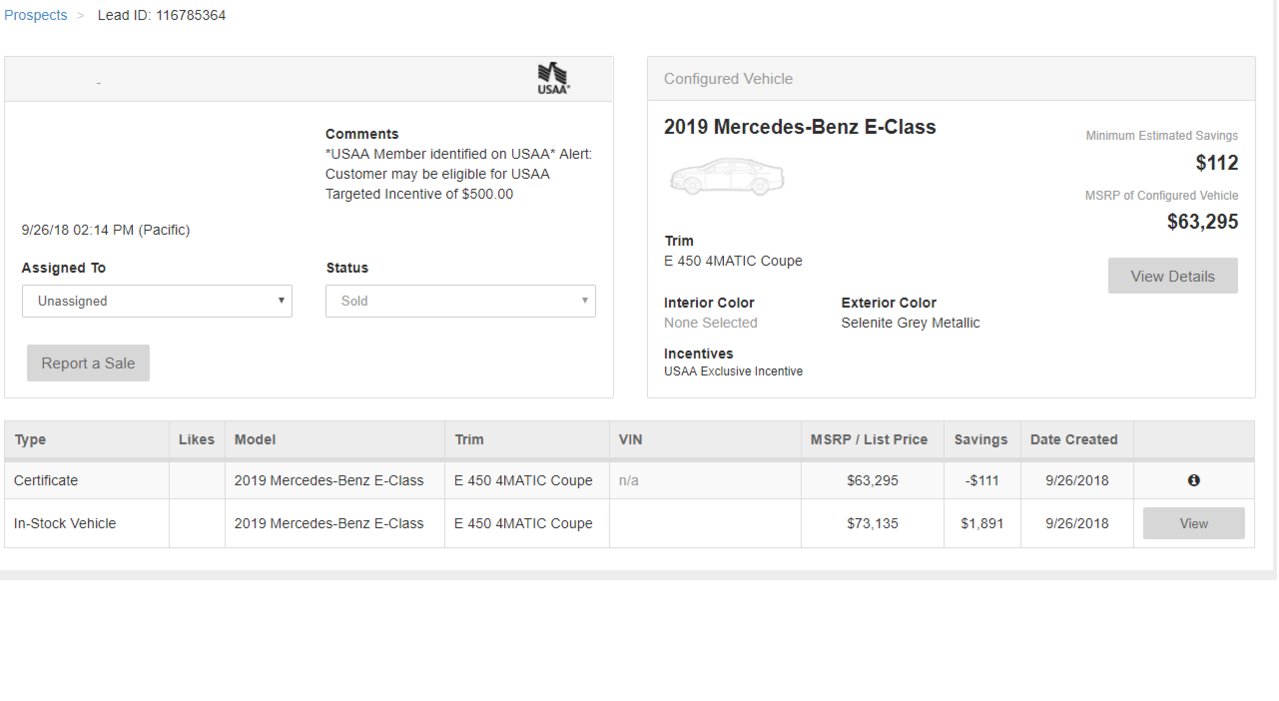Viewport: 1279px width, 701px height.
Task: Click the $112 minimum estimated savings
Action: (x=1217, y=163)
